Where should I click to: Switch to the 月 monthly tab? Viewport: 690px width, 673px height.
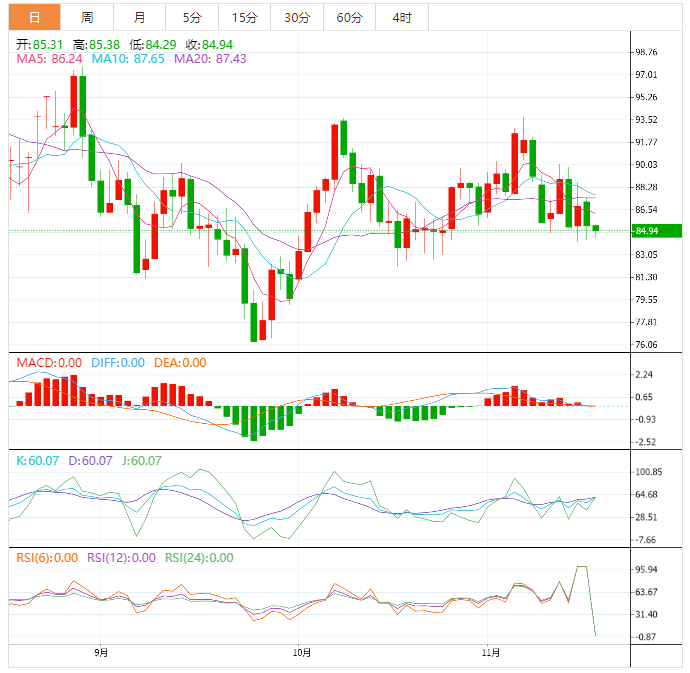[x=139, y=18]
